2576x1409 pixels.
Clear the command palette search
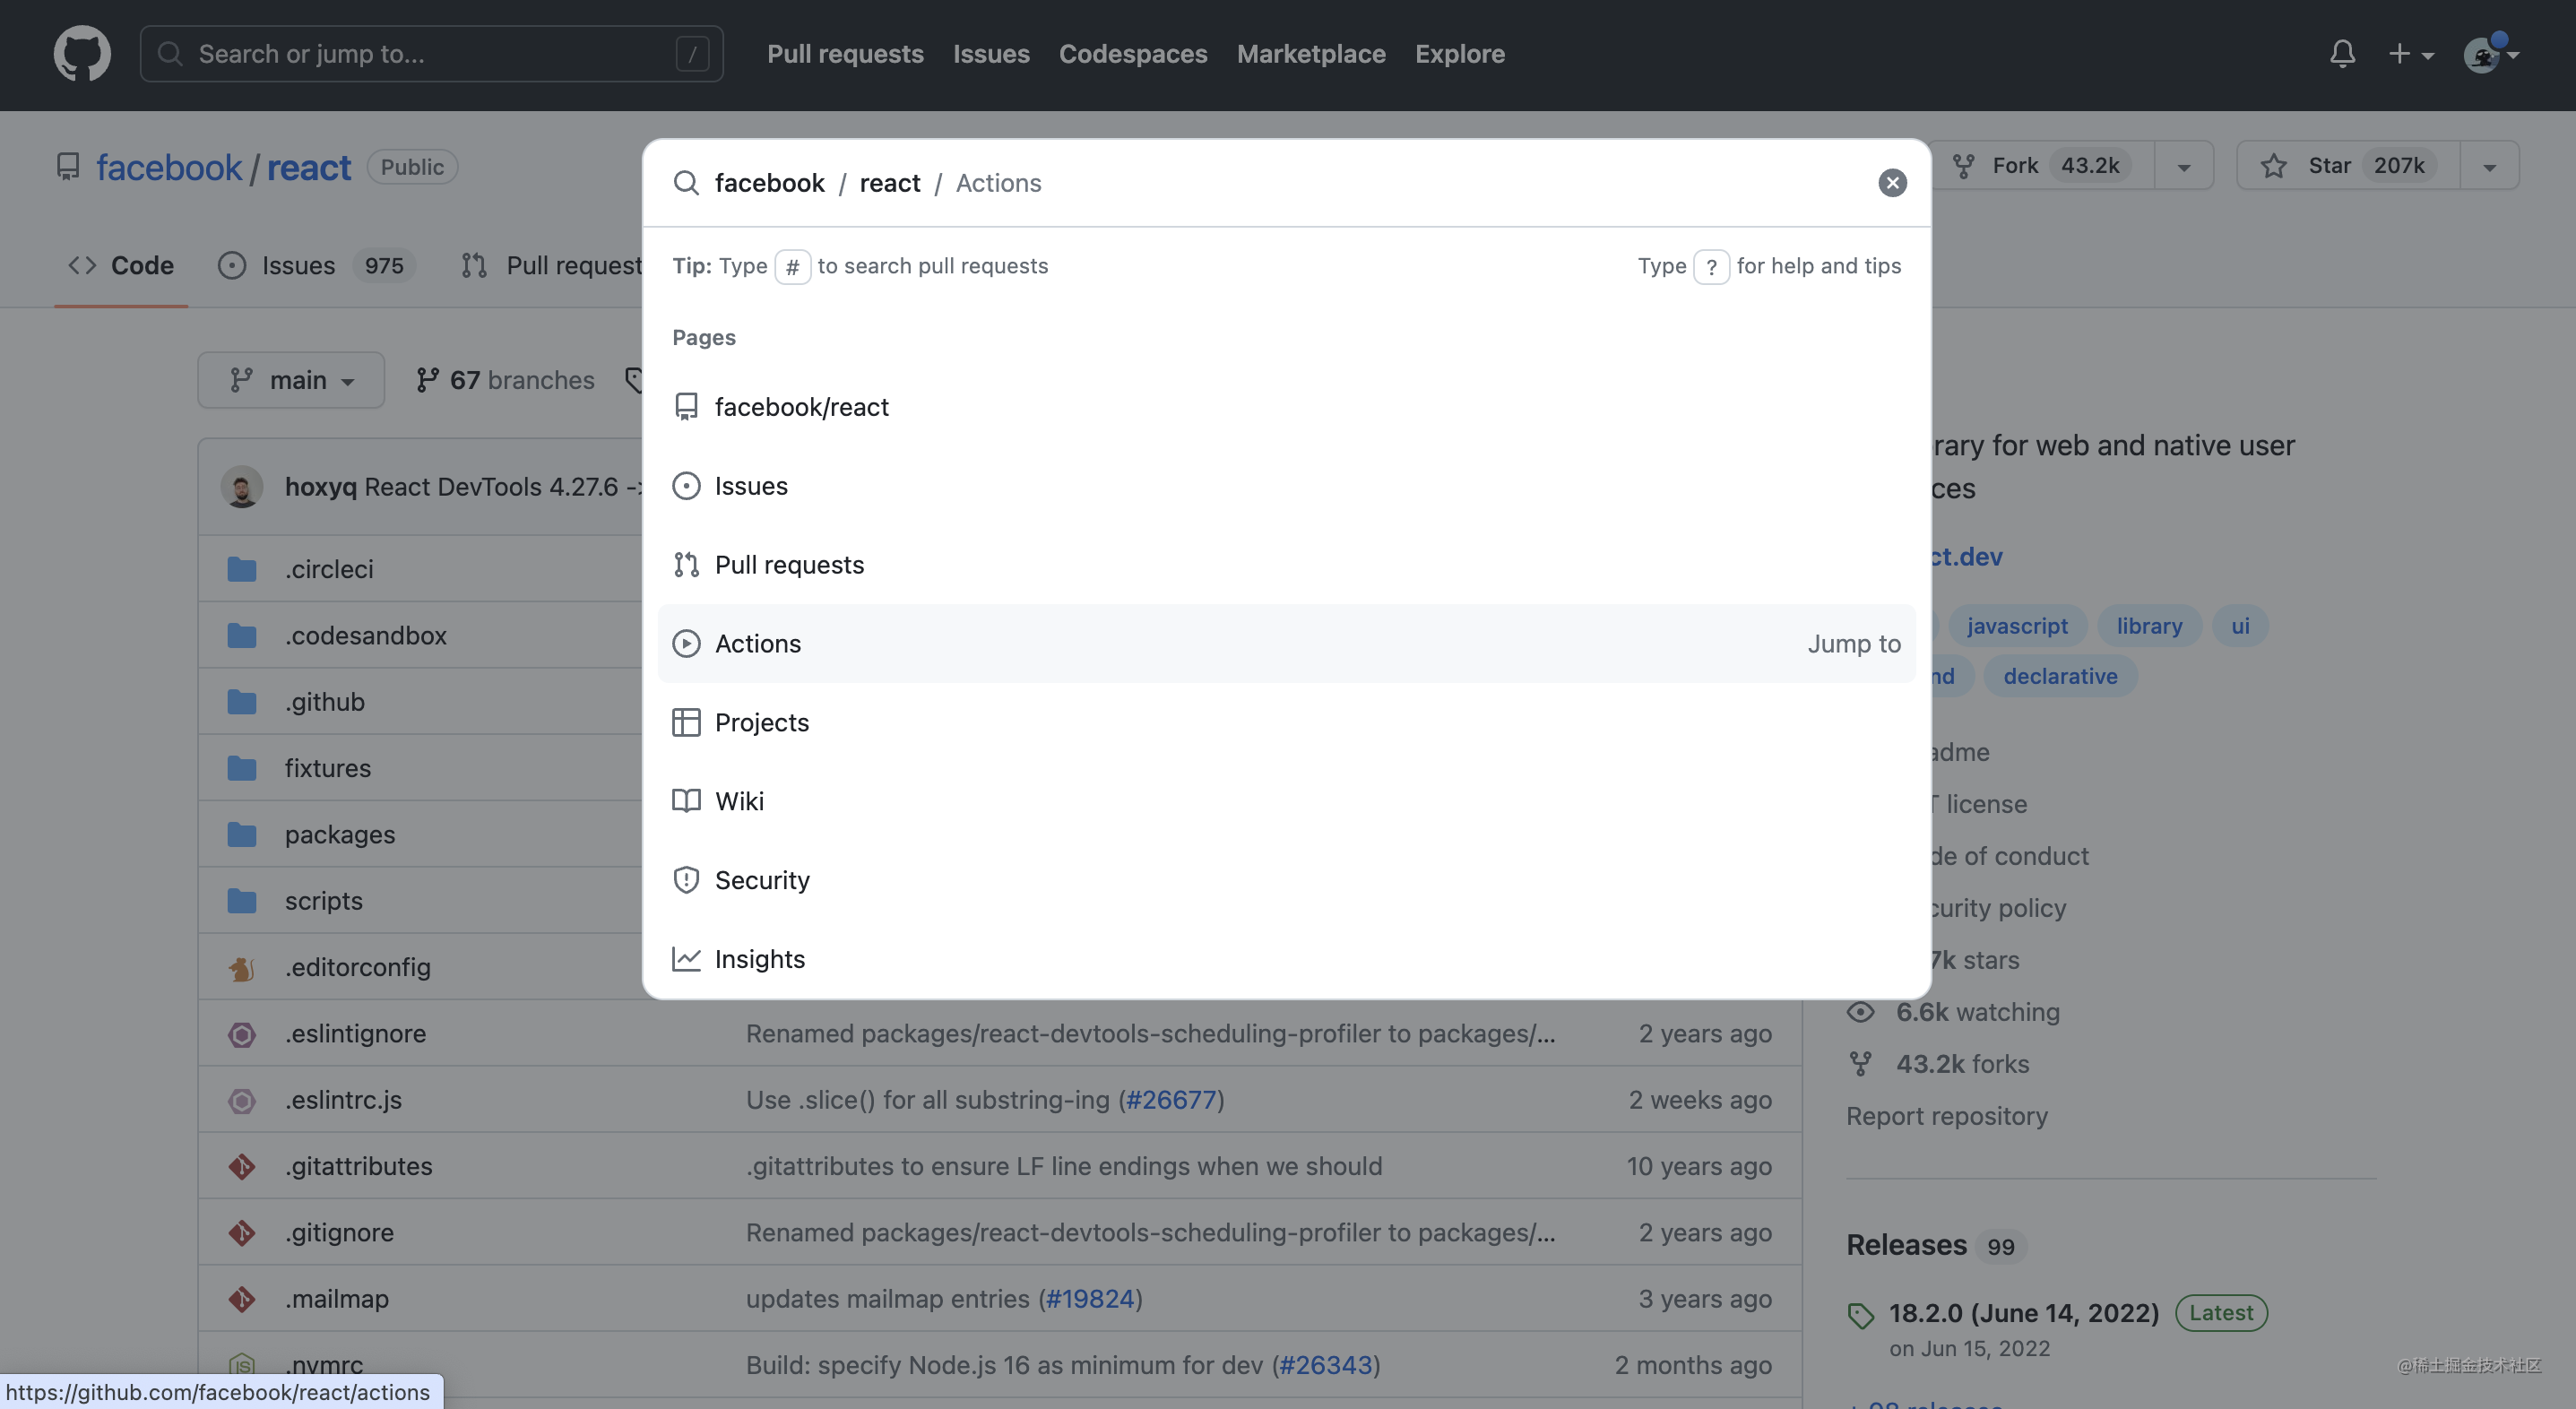(x=1891, y=183)
